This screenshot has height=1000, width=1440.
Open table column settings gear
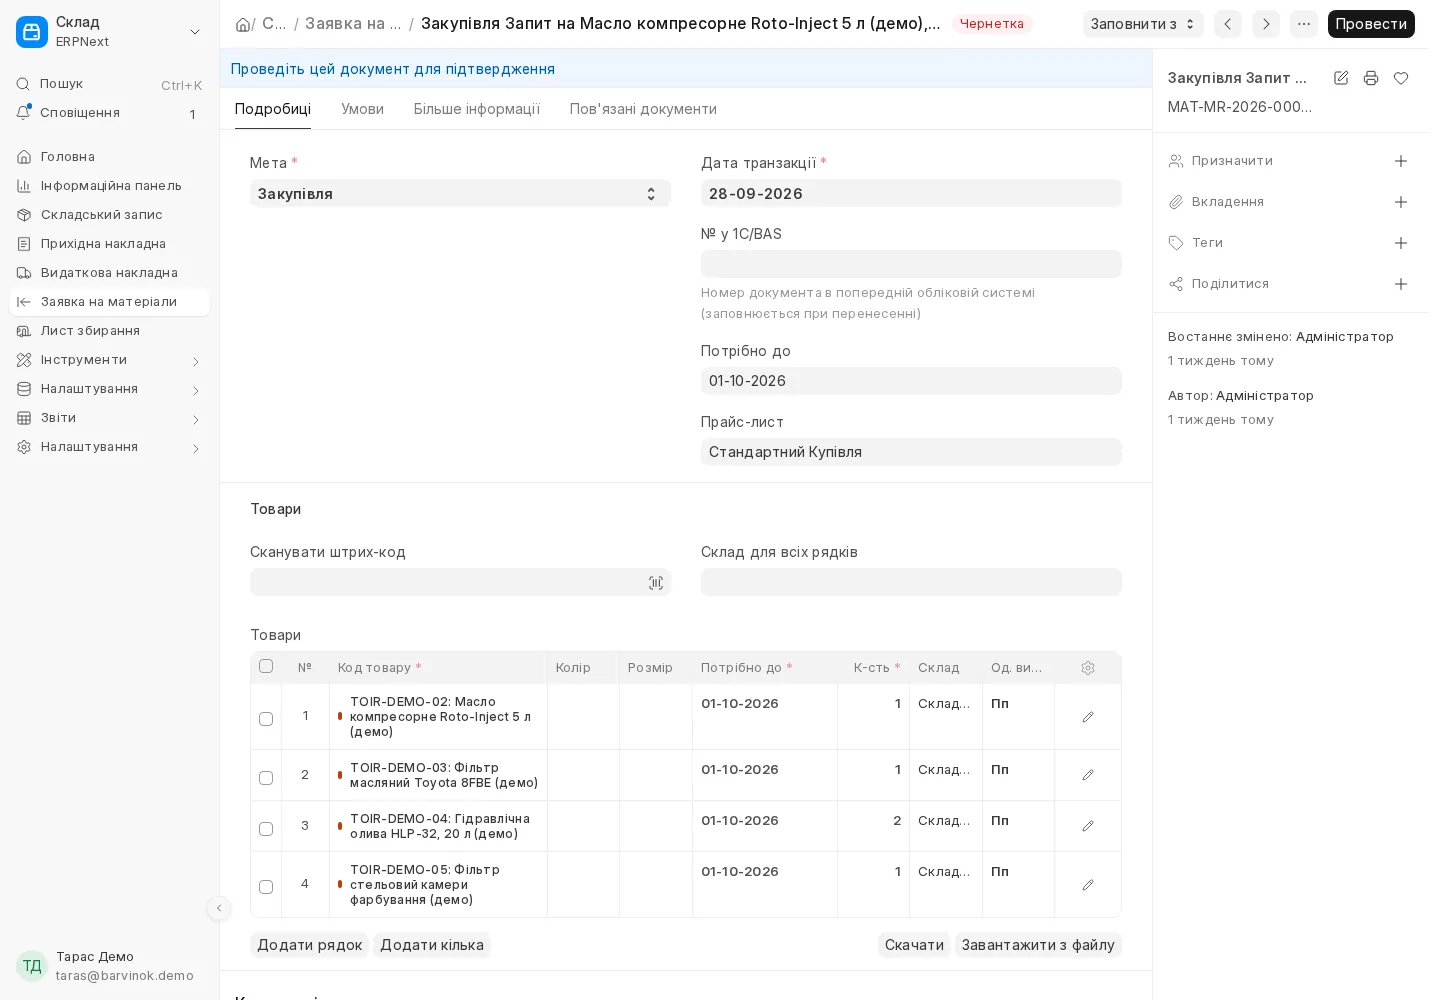[1088, 668]
